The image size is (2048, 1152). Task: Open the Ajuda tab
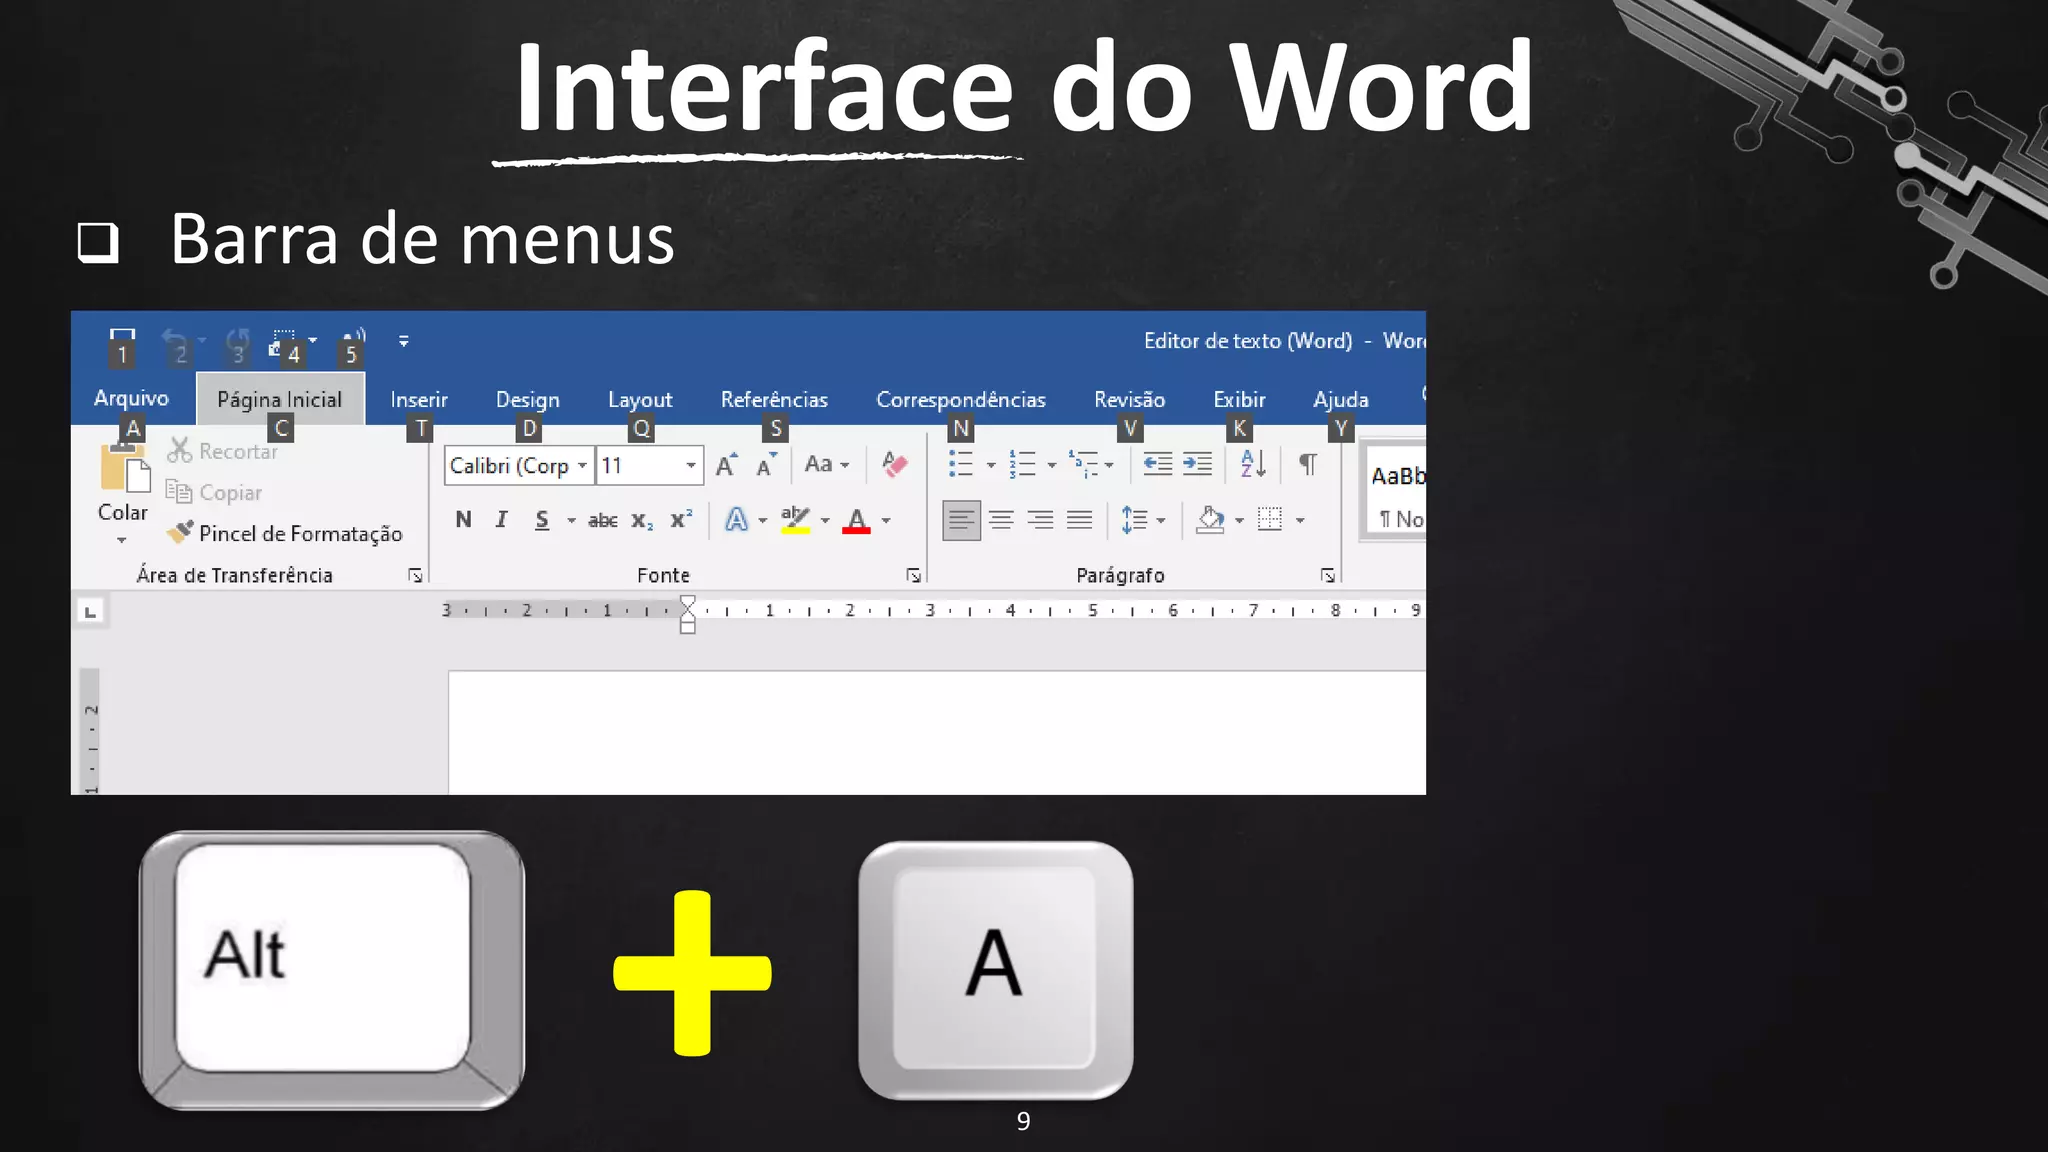(1341, 399)
